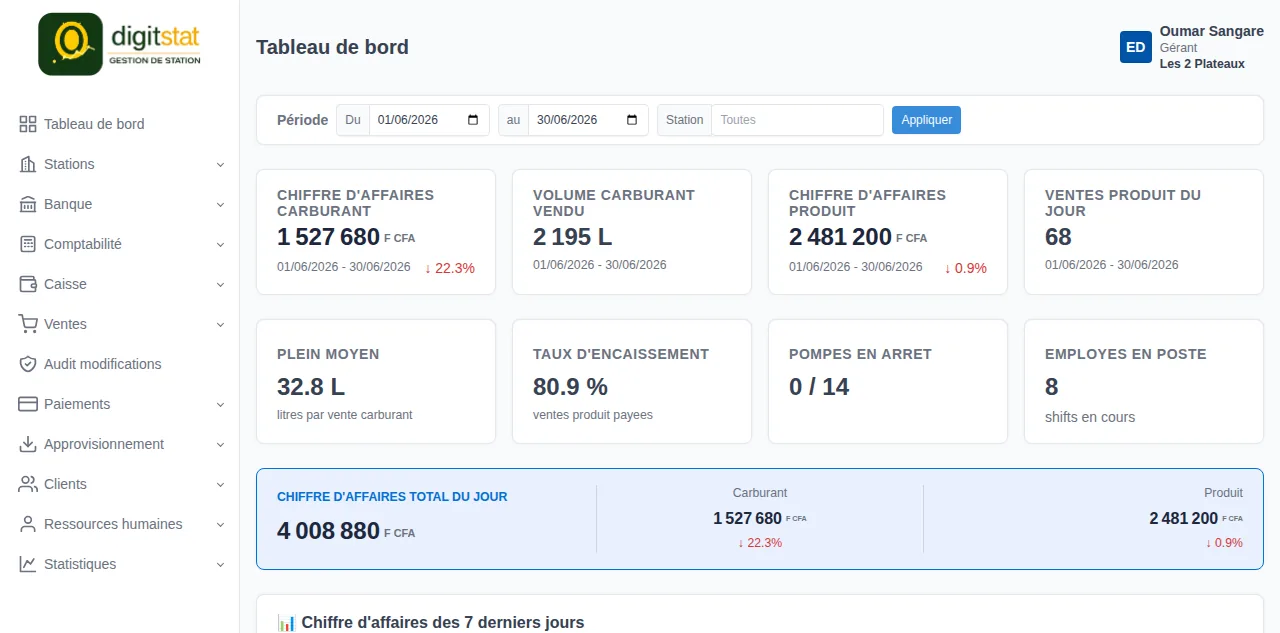Screen dimensions: 1280x633
Task: Click the Chiffre d'affaires produit card
Action: tap(888, 232)
